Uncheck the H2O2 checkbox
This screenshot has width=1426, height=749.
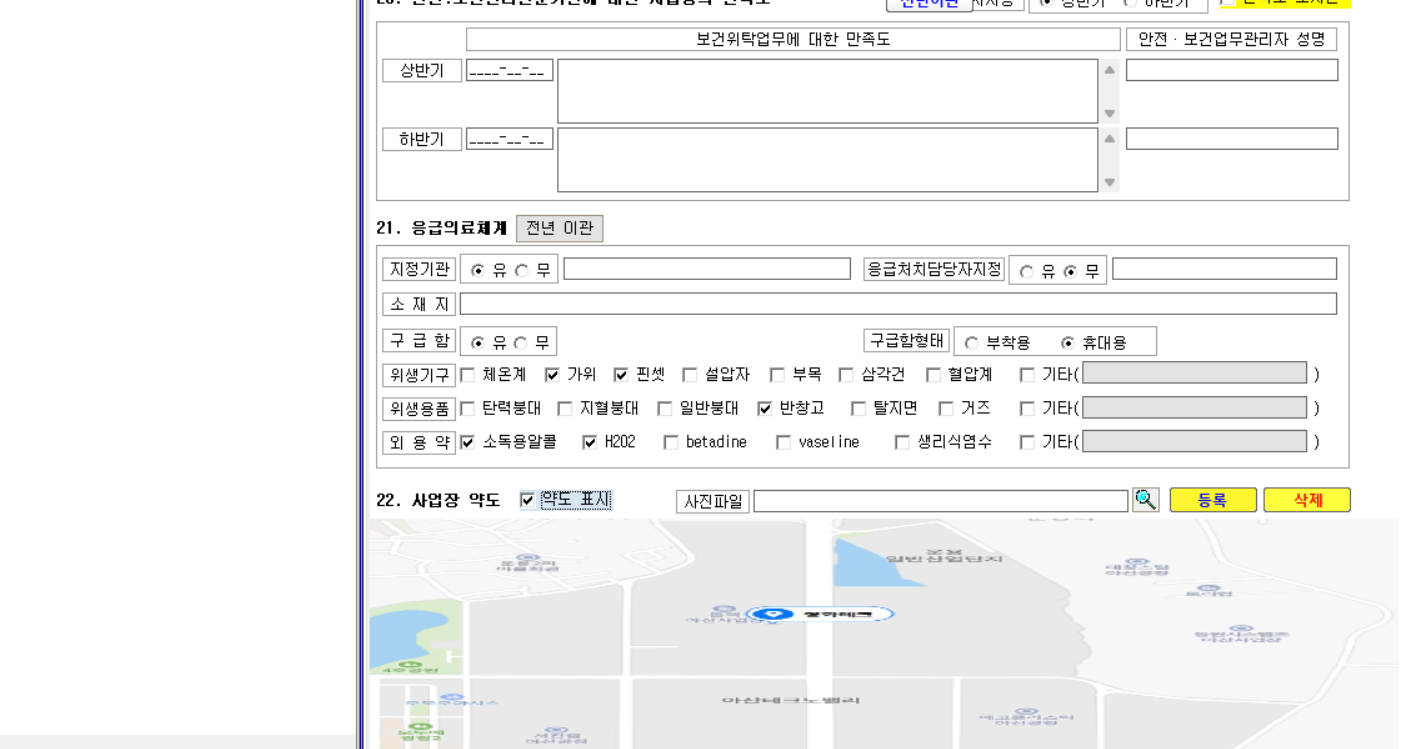click(x=589, y=442)
